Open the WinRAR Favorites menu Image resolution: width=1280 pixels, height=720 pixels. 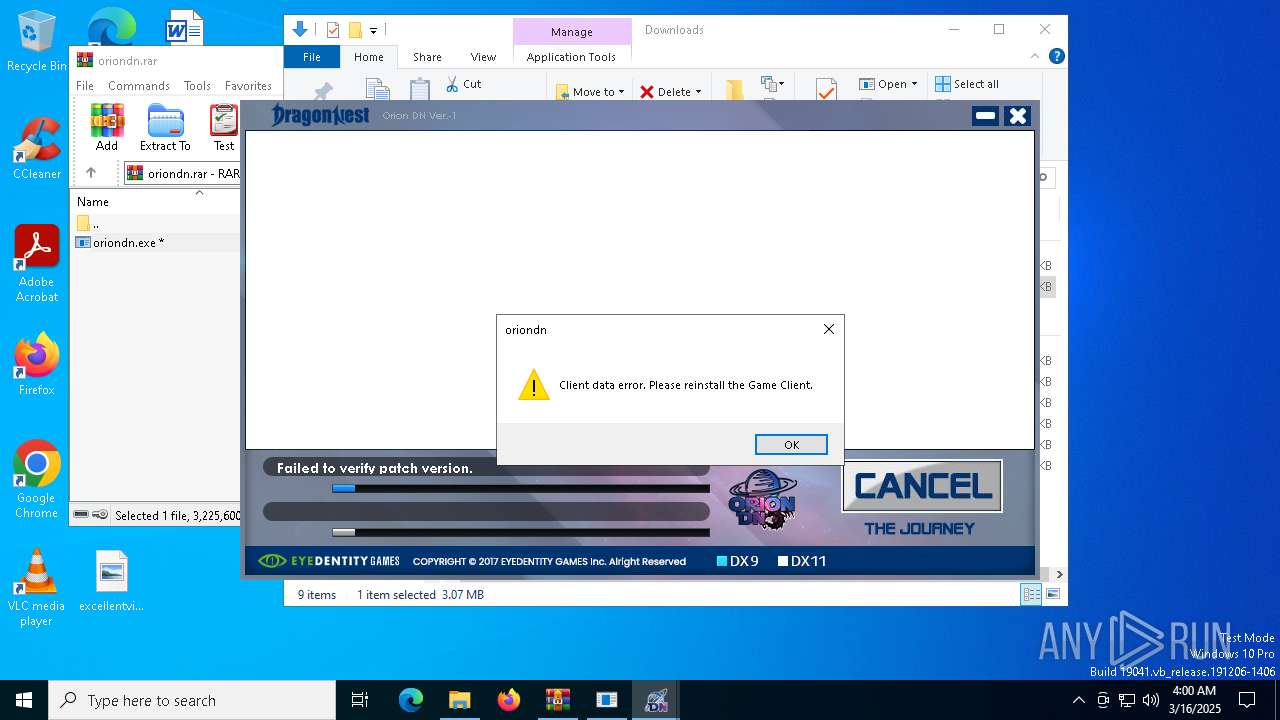[x=248, y=86]
